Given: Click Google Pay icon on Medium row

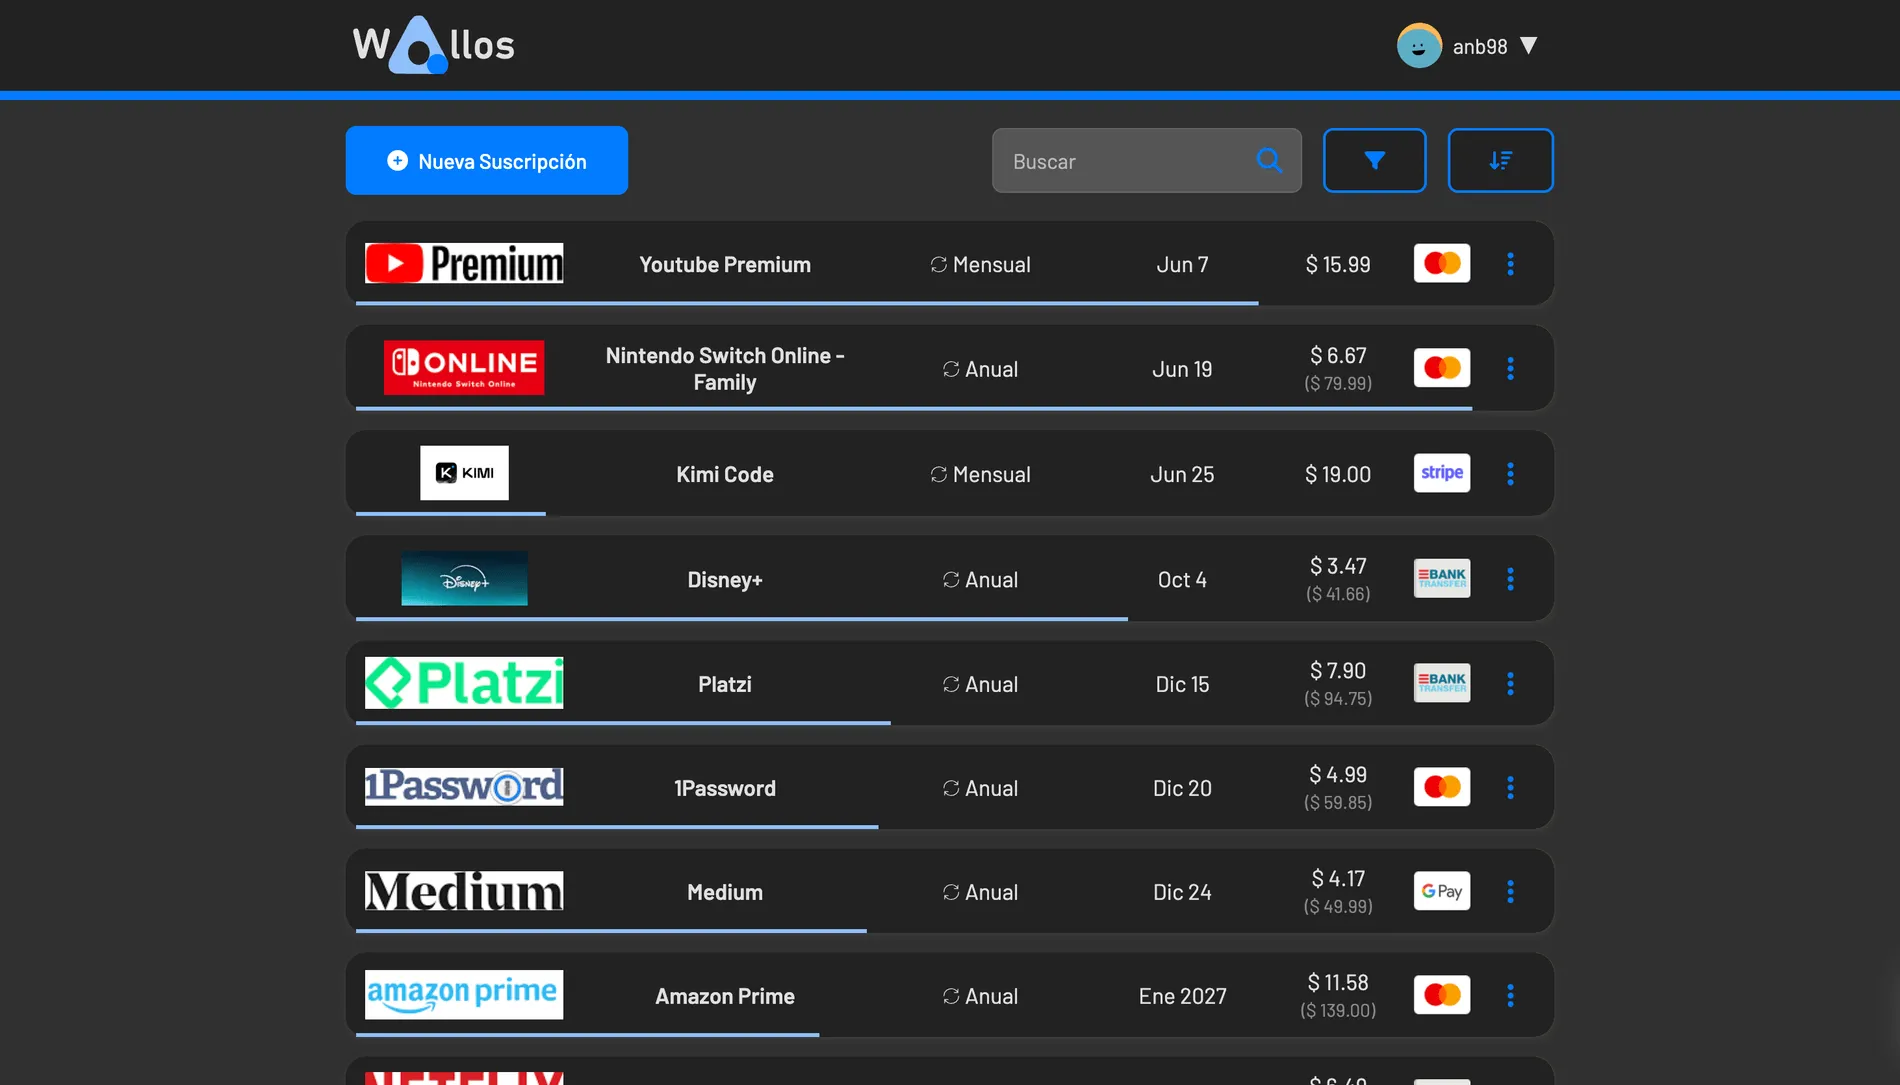Looking at the screenshot, I should click(1442, 891).
